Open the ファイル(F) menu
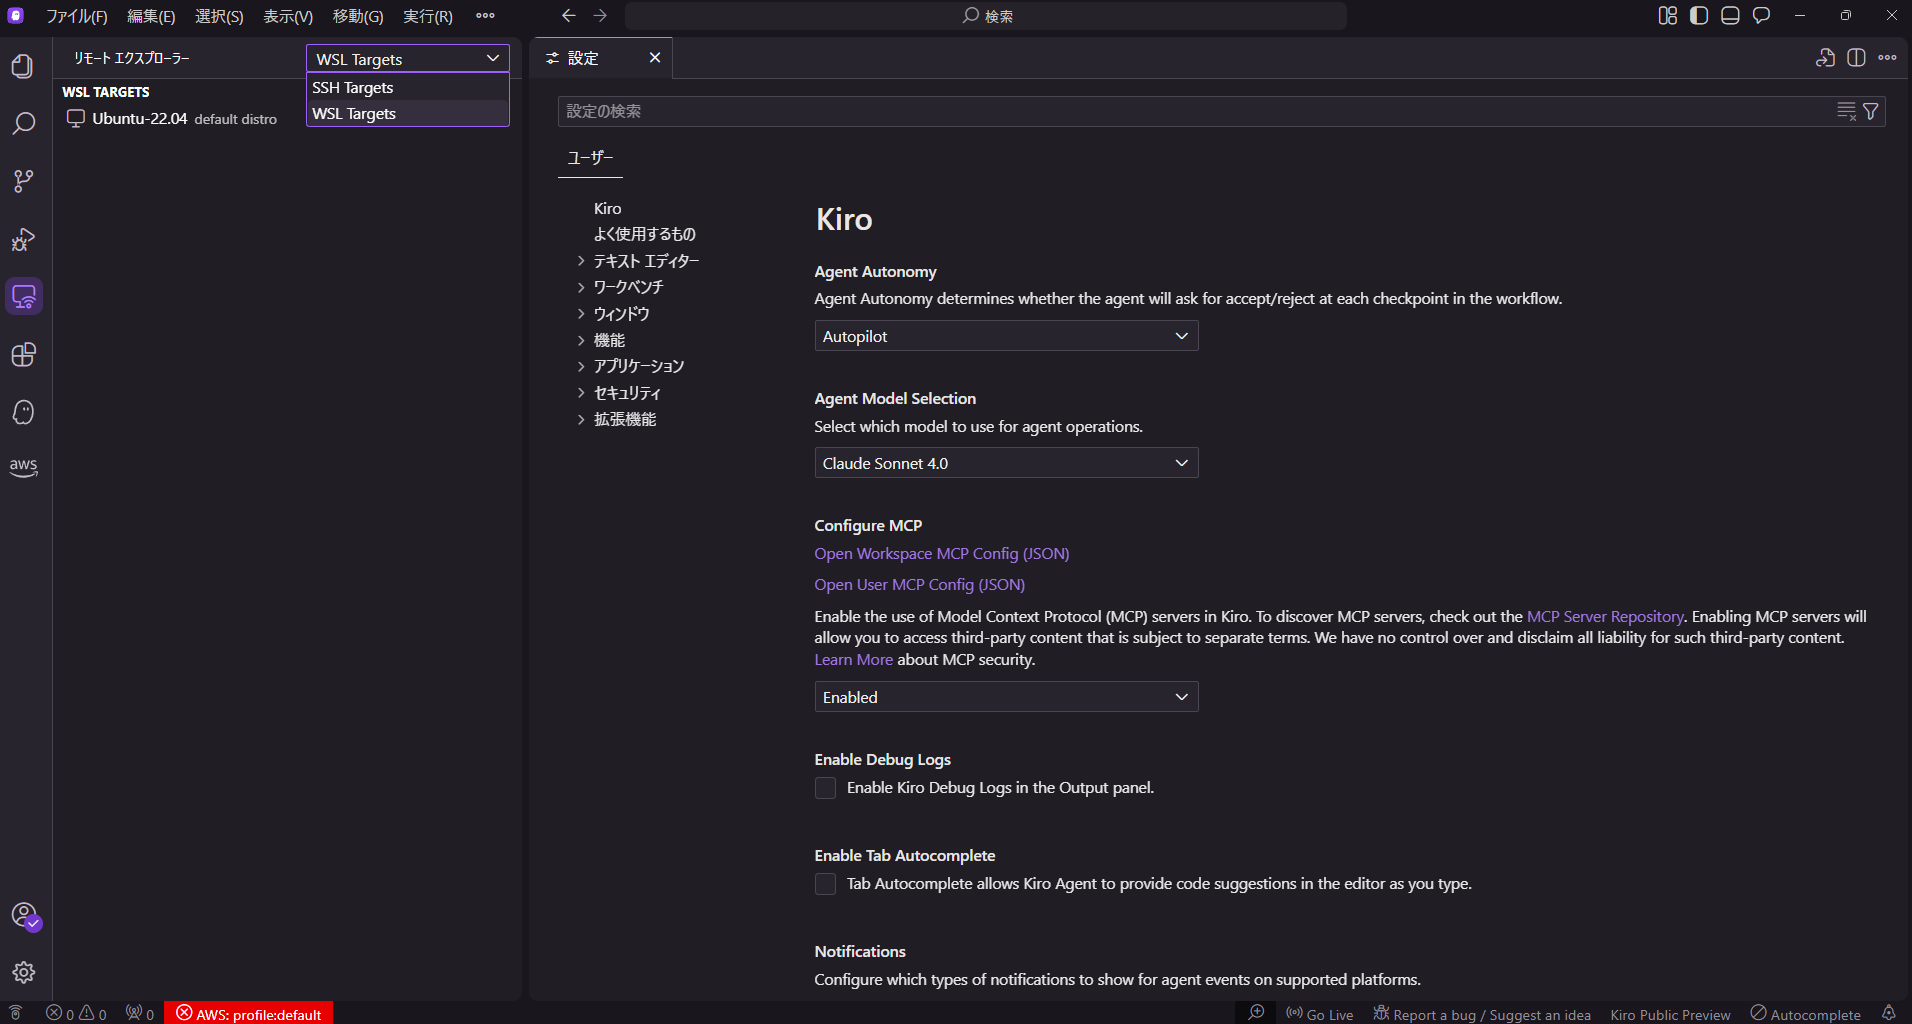 [77, 16]
